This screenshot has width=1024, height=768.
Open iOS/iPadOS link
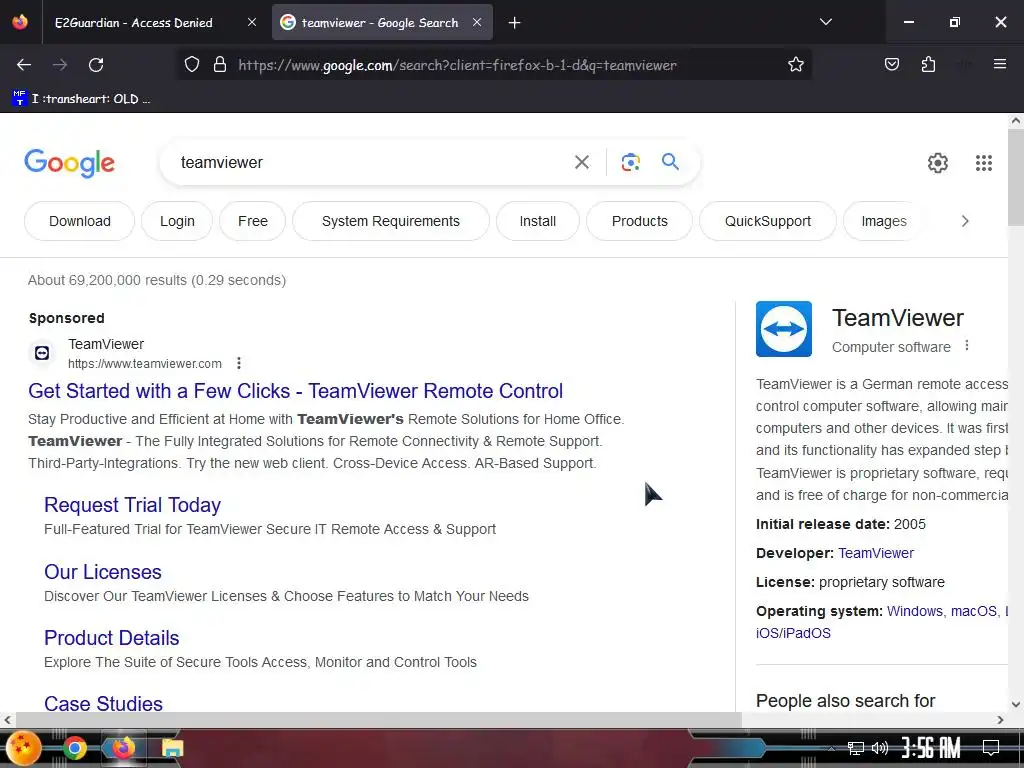coord(793,633)
